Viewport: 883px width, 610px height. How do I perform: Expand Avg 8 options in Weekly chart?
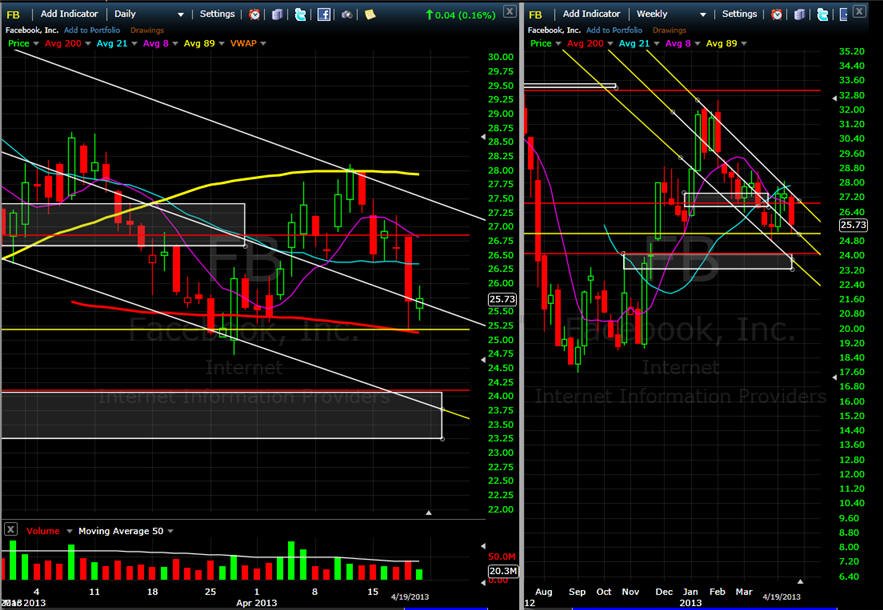point(697,43)
